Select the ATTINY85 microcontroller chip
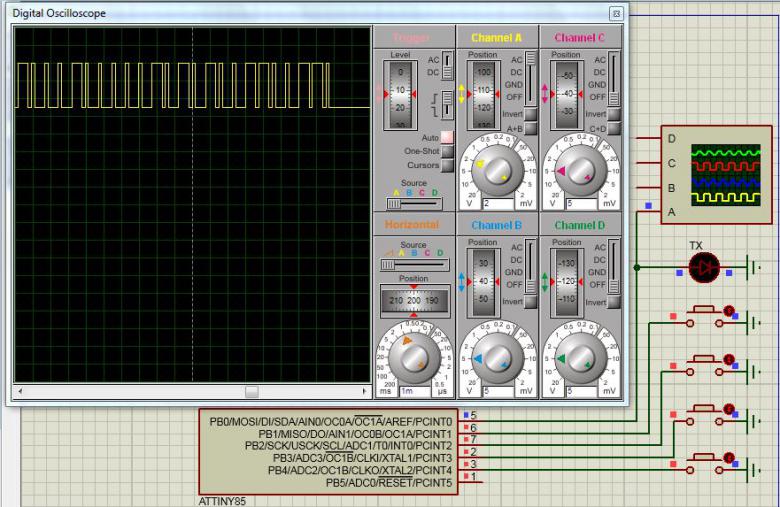 click(x=328, y=452)
